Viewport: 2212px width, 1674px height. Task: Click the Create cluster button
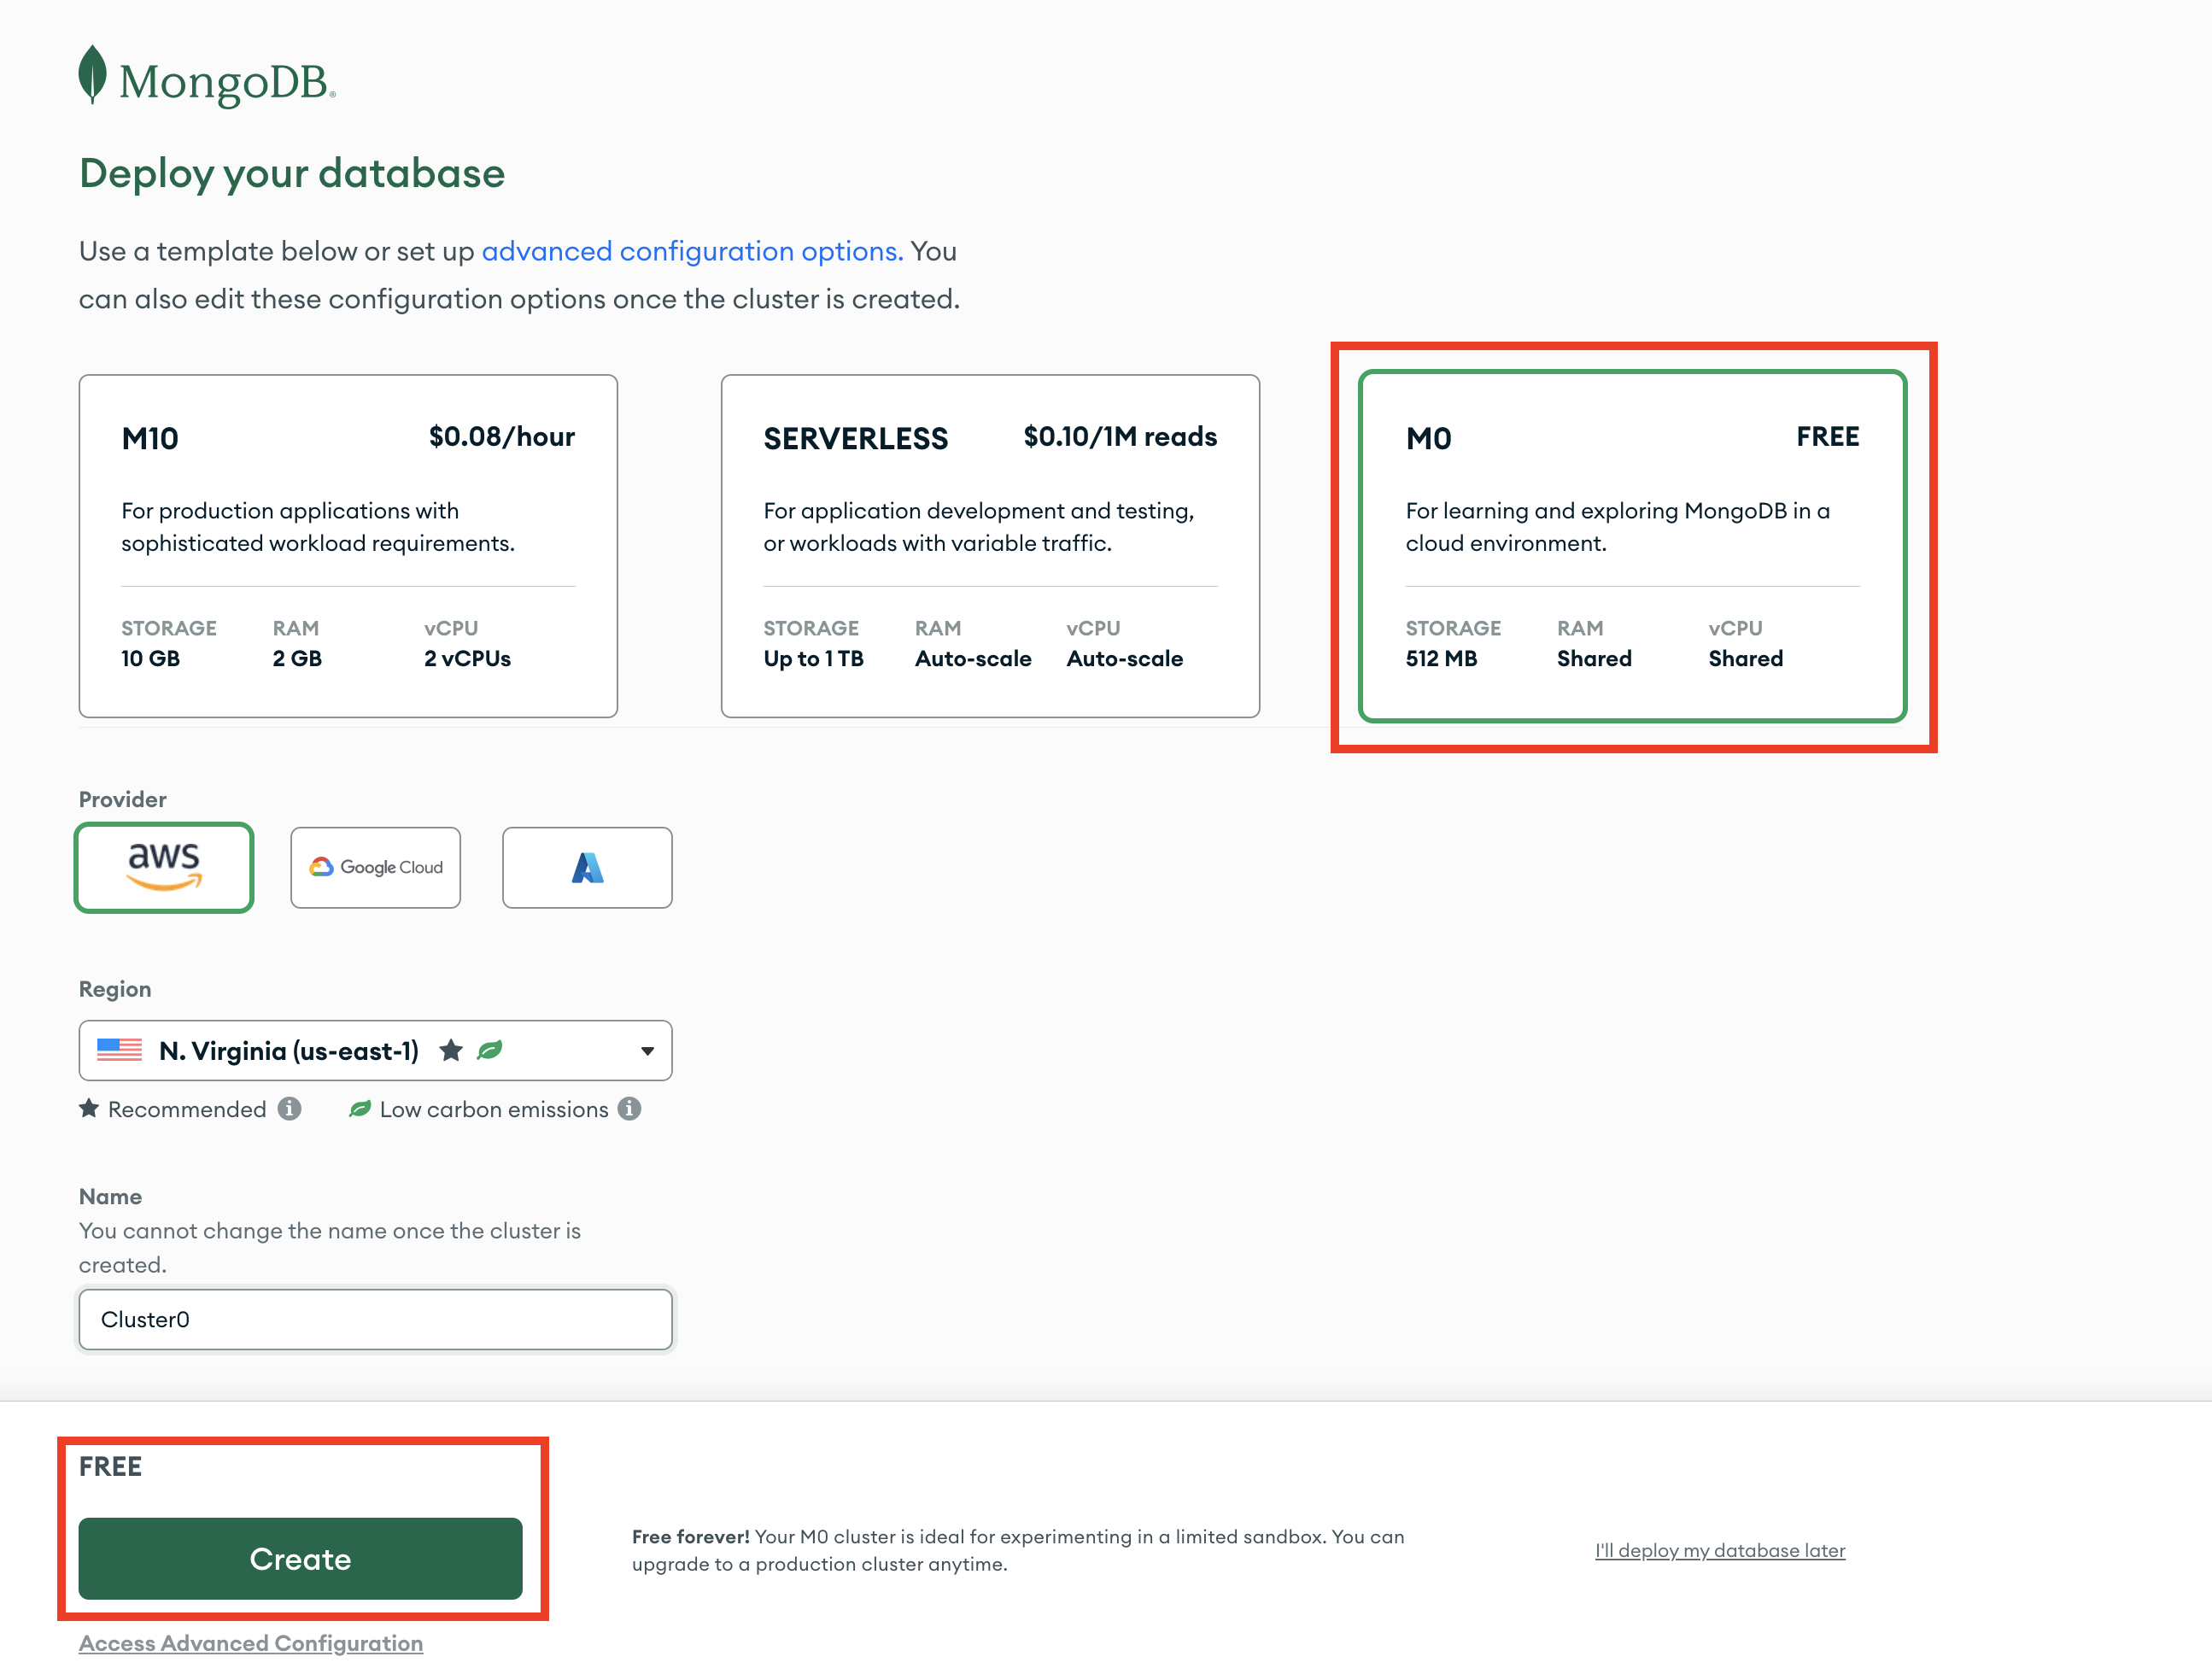(x=301, y=1558)
